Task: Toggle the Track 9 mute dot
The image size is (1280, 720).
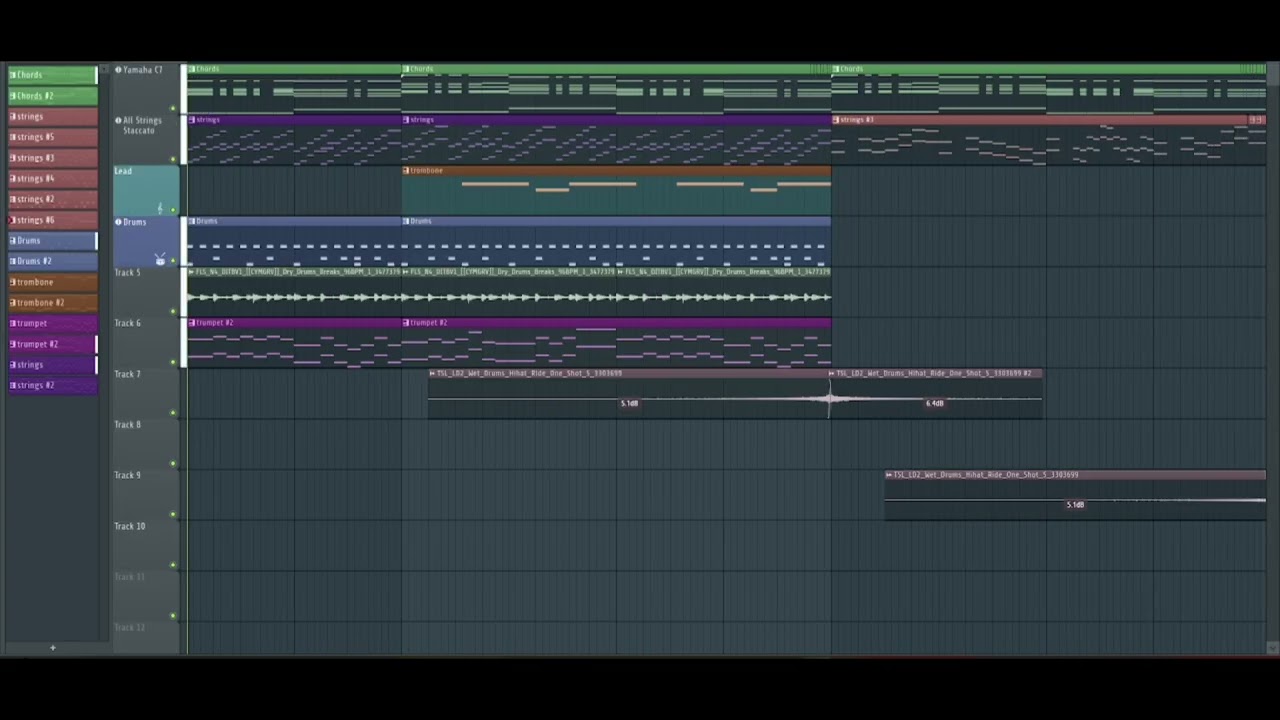Action: (x=173, y=515)
